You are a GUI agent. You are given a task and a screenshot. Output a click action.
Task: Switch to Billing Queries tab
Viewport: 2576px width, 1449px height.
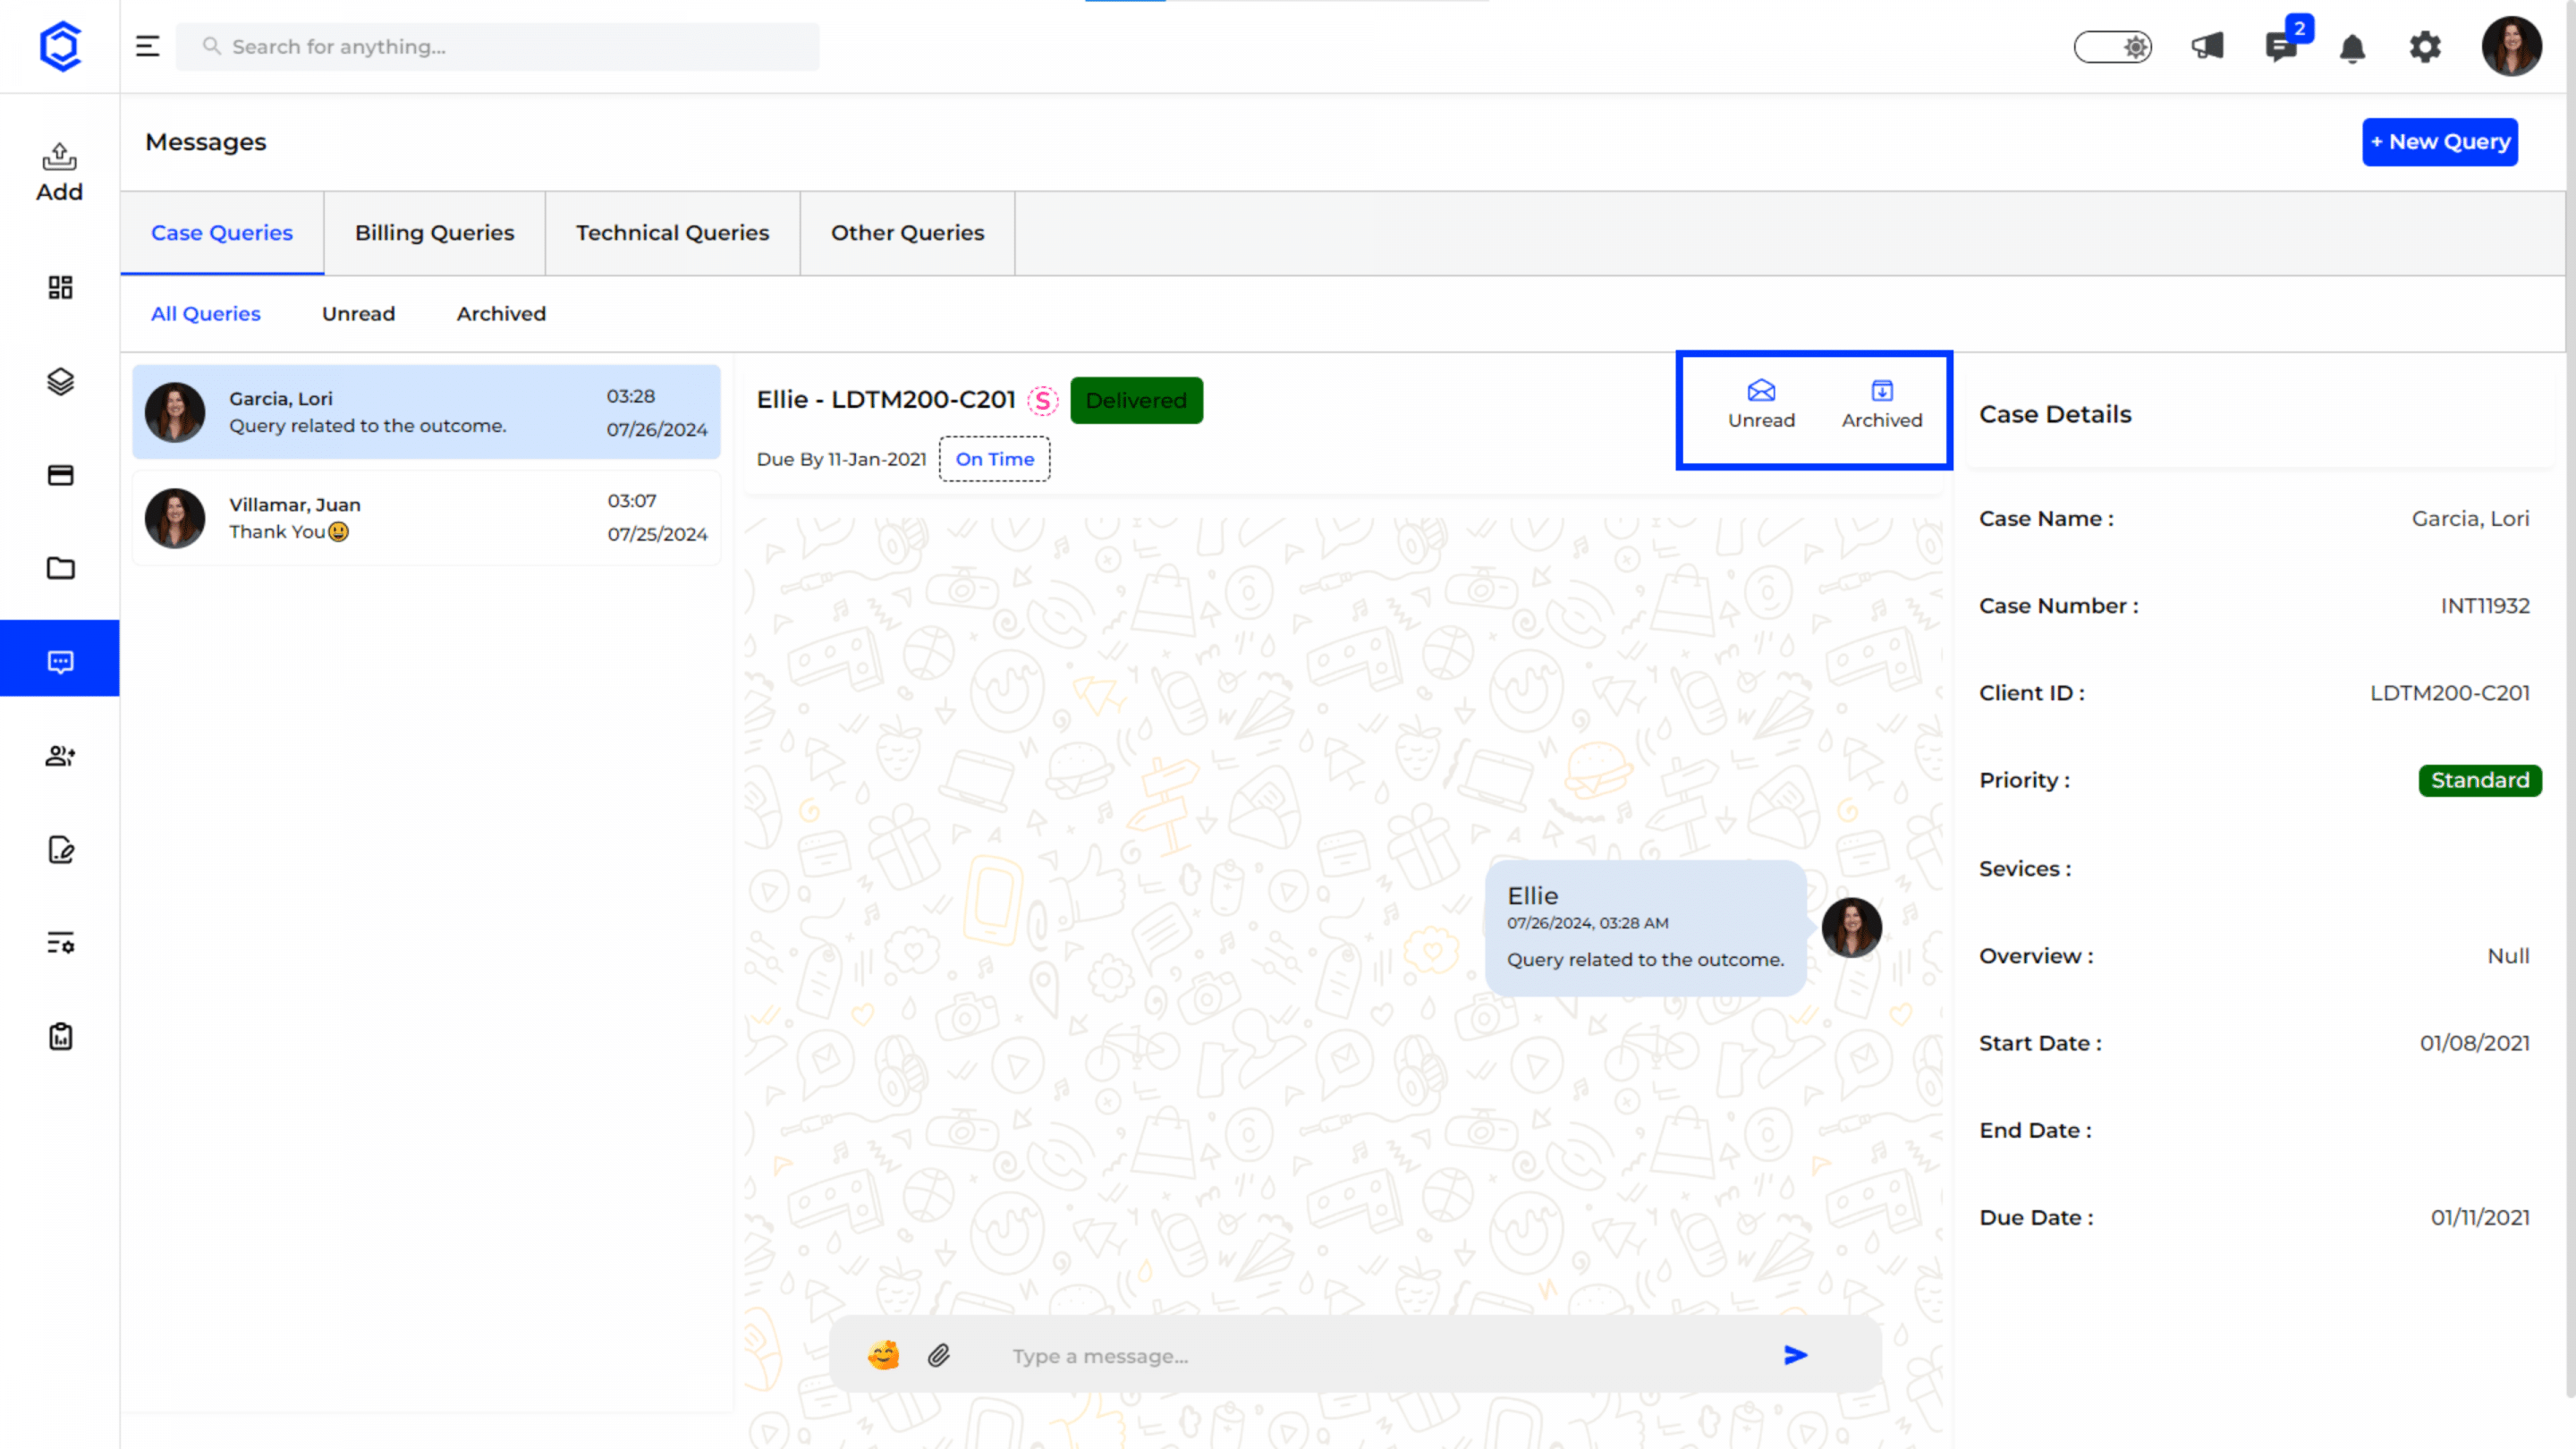434,233
